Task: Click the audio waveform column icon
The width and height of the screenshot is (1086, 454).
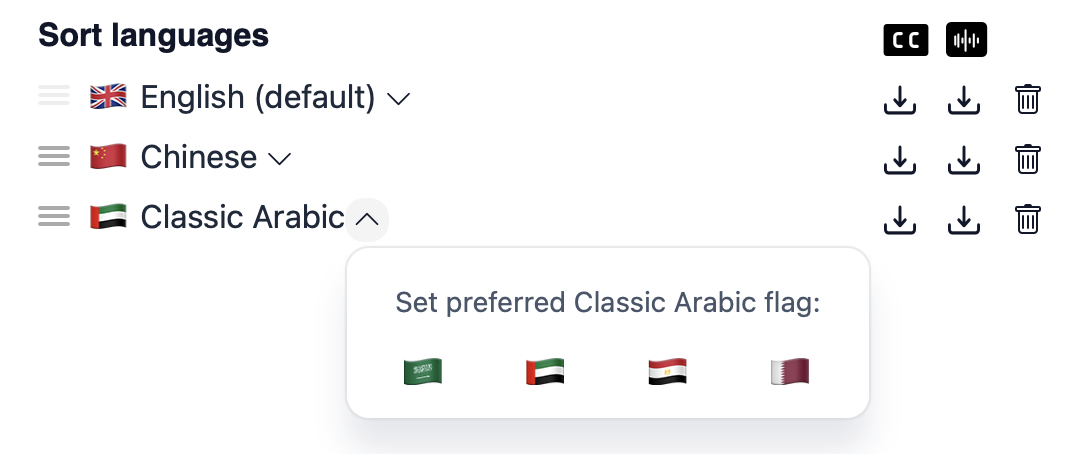Action: tap(967, 40)
